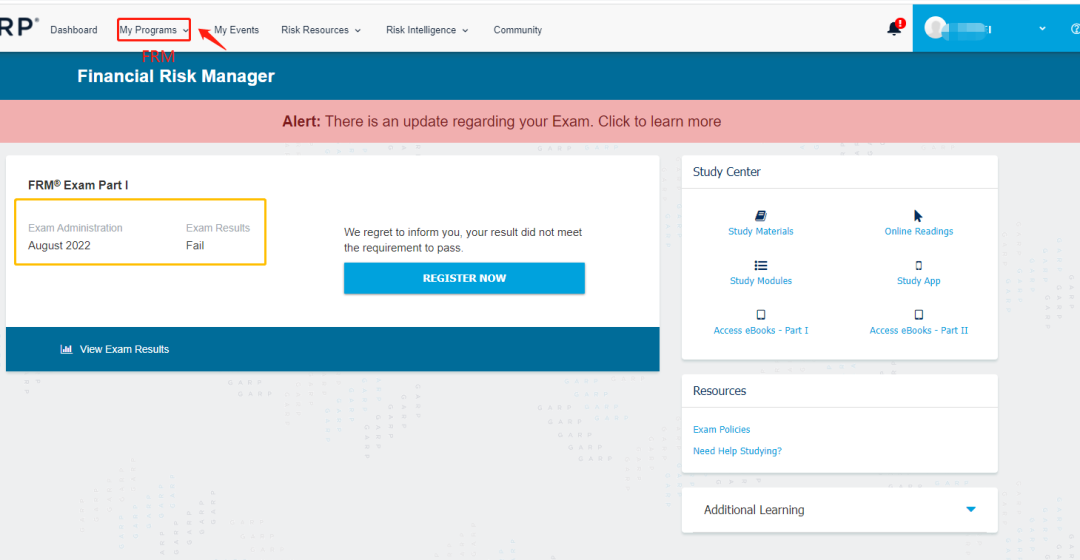
Task: Open the My Programs dropdown menu
Action: (x=154, y=30)
